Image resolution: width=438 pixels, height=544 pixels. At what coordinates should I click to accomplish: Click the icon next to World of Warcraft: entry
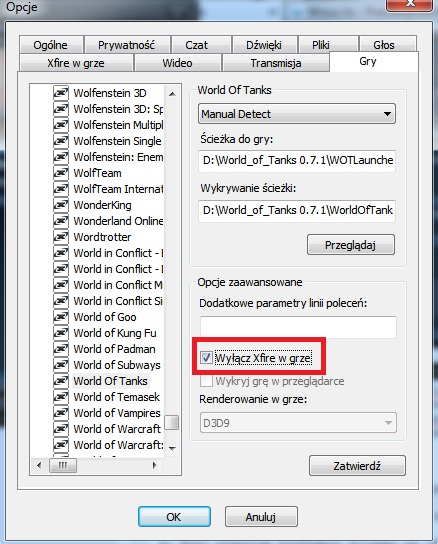61,444
